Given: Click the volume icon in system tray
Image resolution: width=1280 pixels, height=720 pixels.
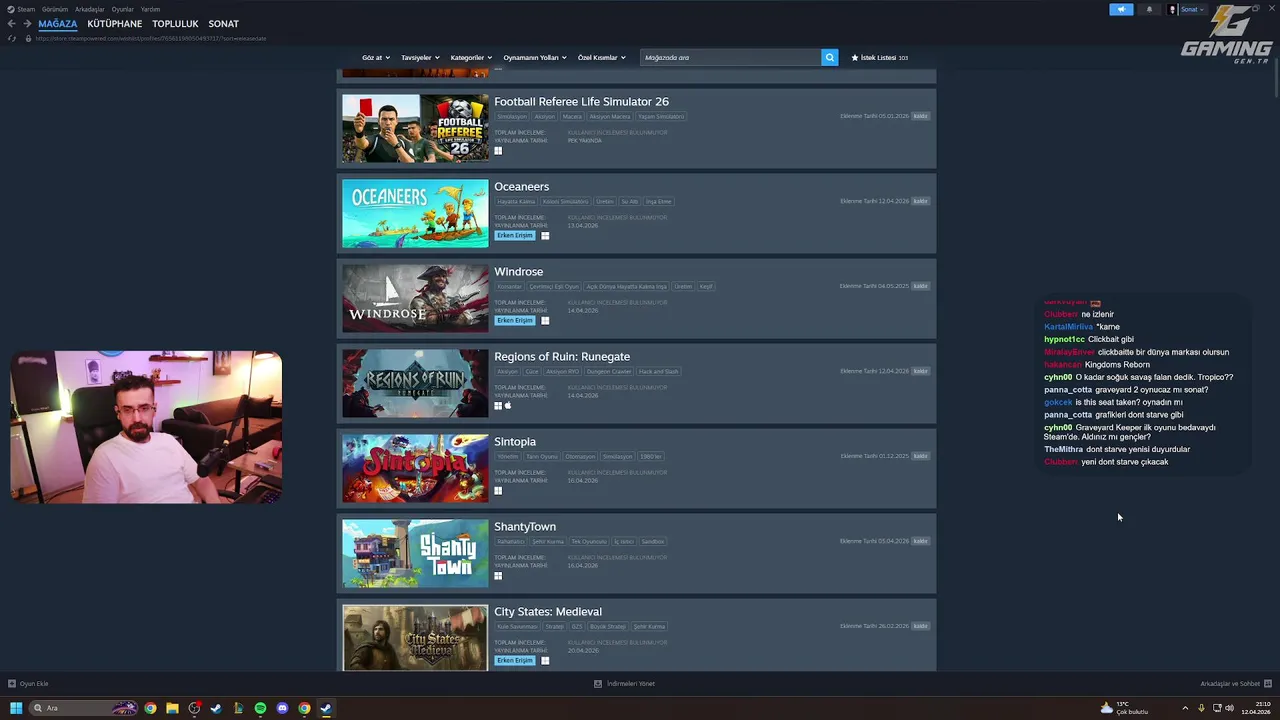Looking at the screenshot, I should click(1229, 708).
